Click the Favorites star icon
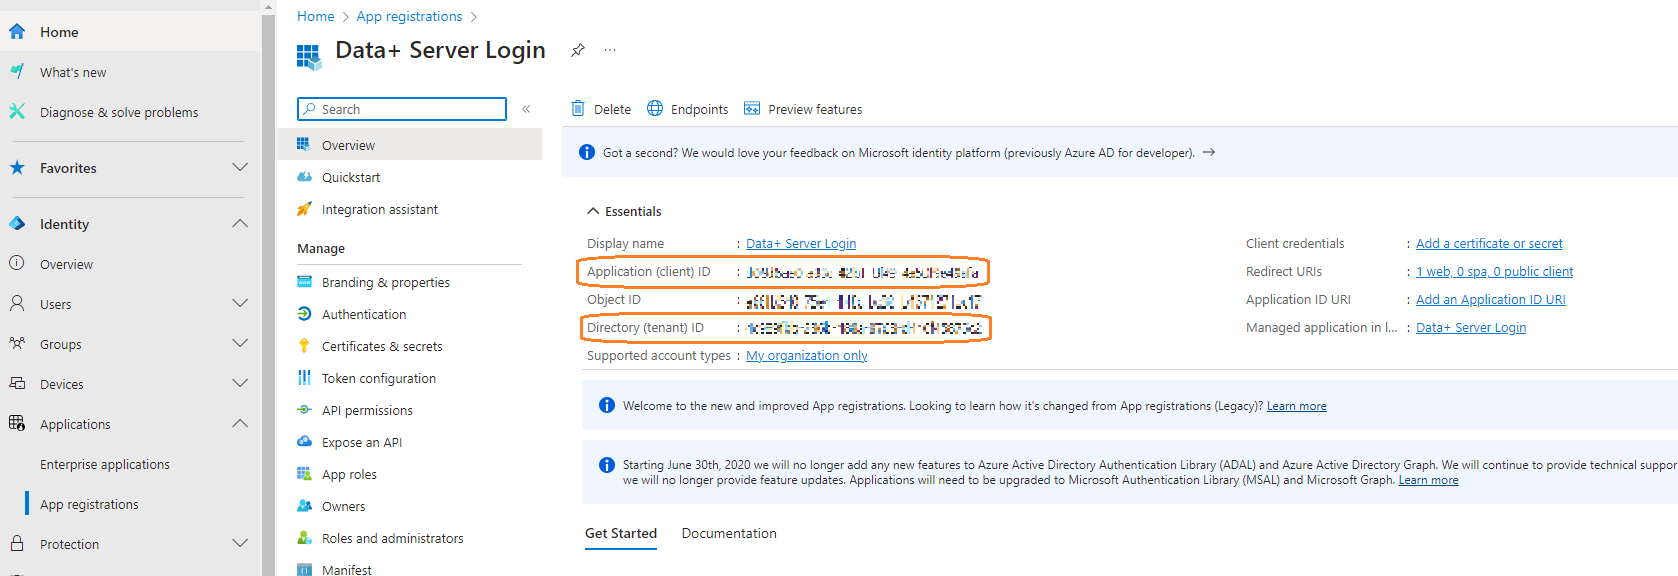Viewport: 1678px width, 576px height. pyautogui.click(x=17, y=168)
